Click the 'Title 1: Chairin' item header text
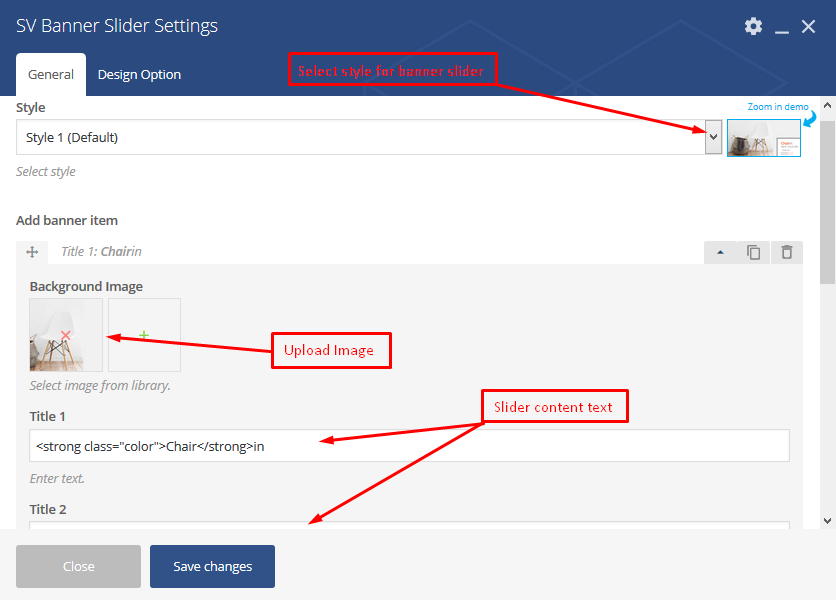 coord(101,252)
